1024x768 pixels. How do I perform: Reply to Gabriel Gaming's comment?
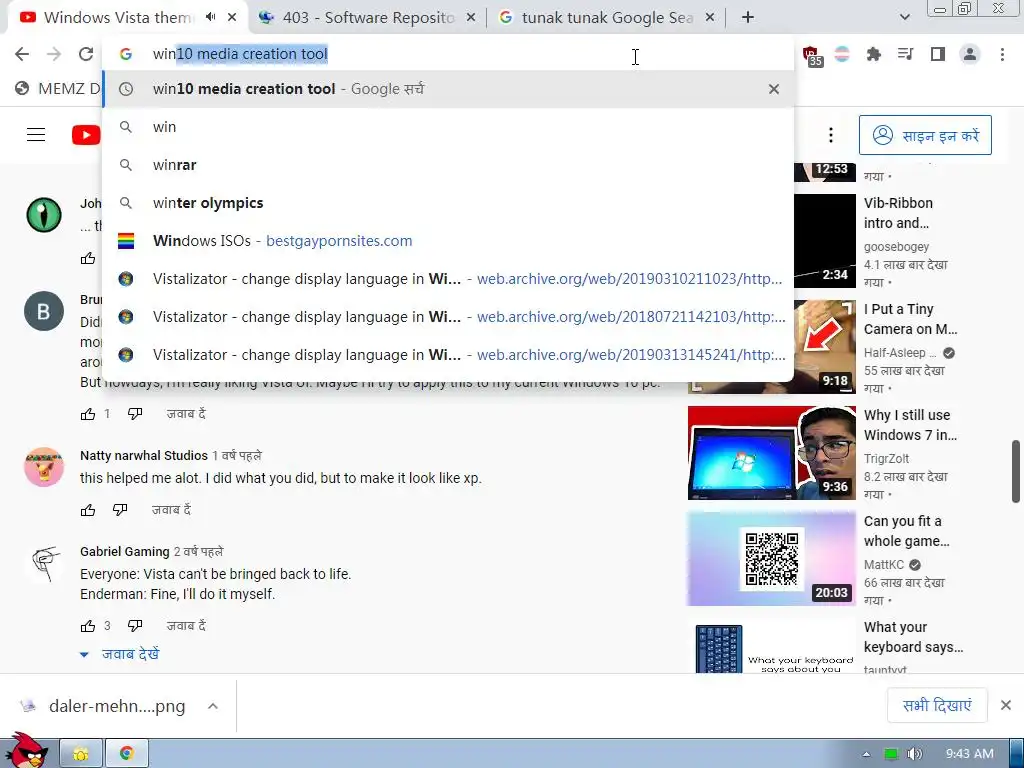[186, 626]
